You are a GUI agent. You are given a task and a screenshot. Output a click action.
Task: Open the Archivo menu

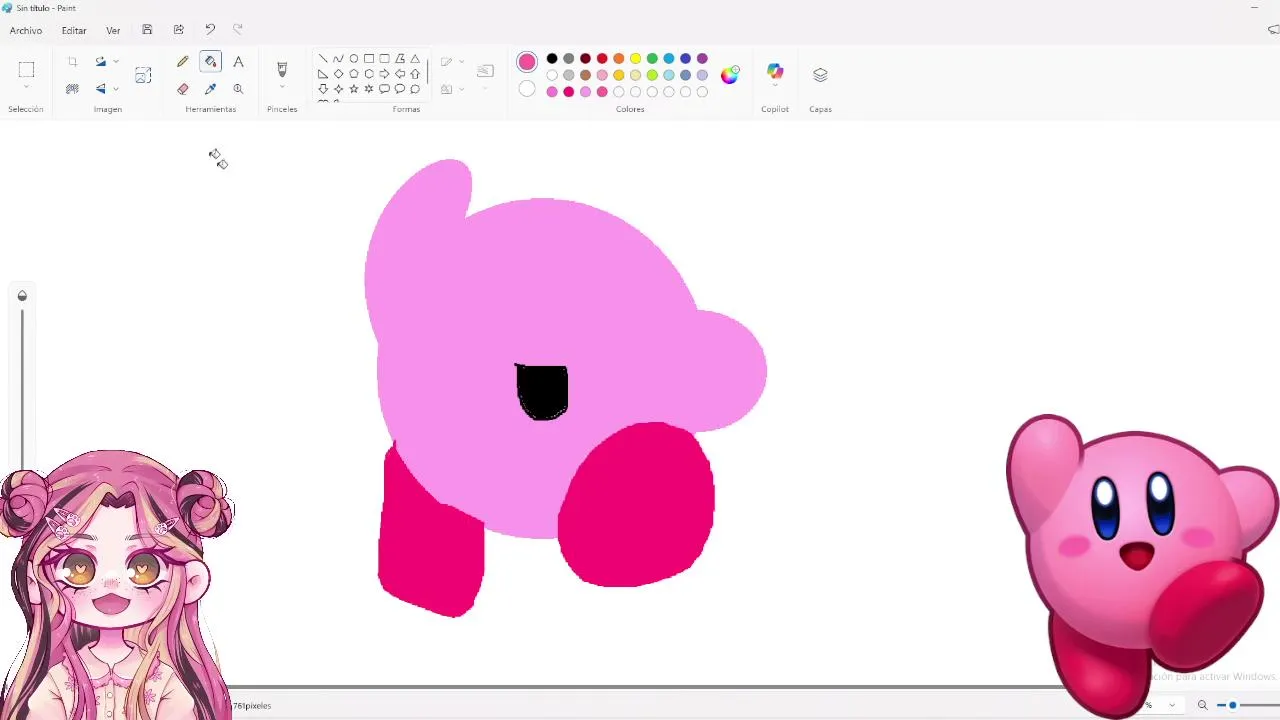[x=26, y=31]
